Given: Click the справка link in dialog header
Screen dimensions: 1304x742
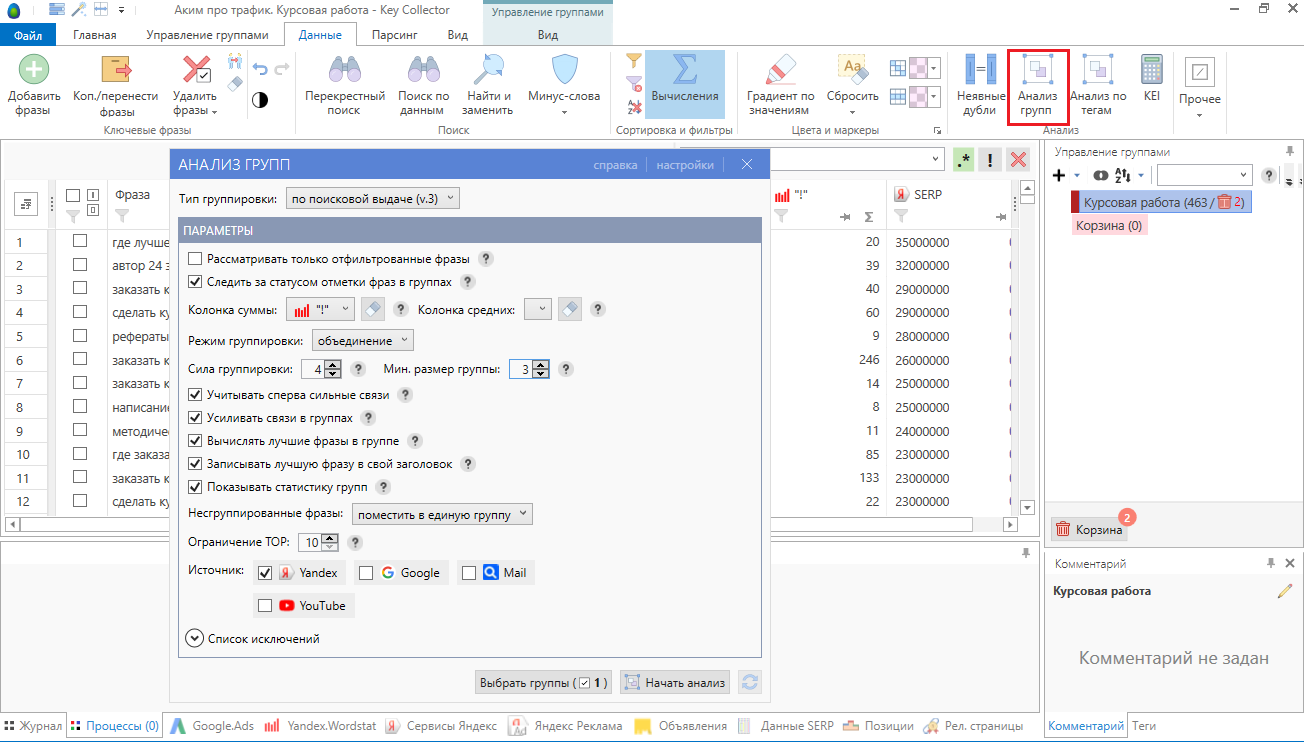Looking at the screenshot, I should click(614, 165).
